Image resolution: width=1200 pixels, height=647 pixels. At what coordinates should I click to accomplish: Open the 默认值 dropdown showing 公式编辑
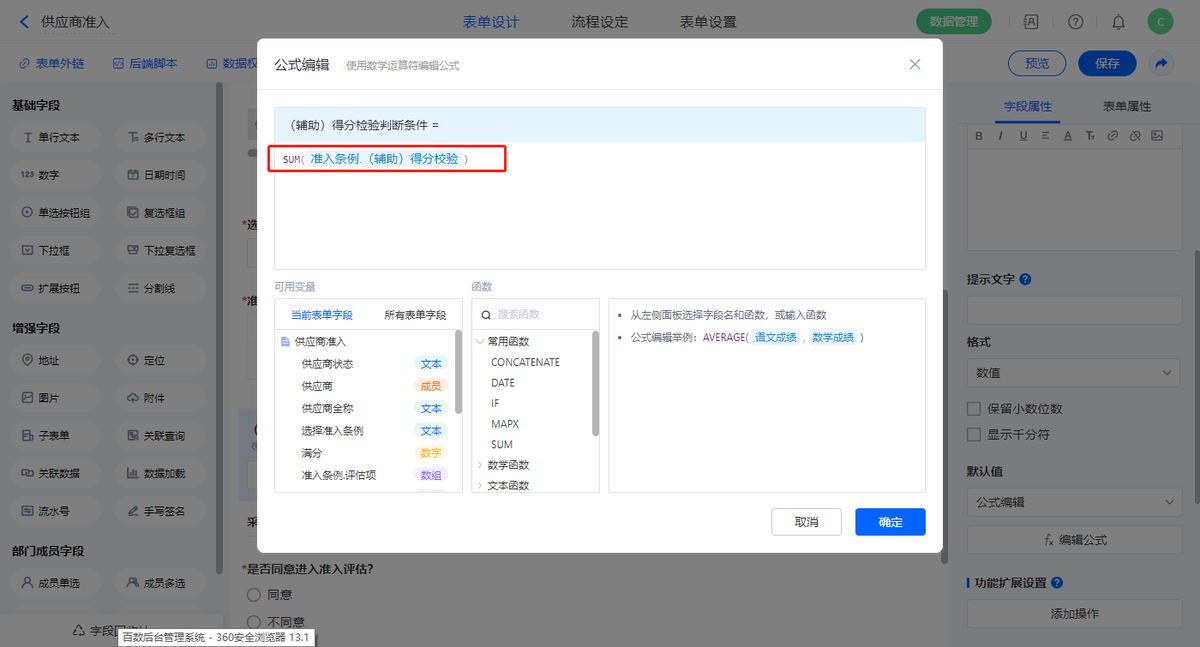tap(1073, 502)
